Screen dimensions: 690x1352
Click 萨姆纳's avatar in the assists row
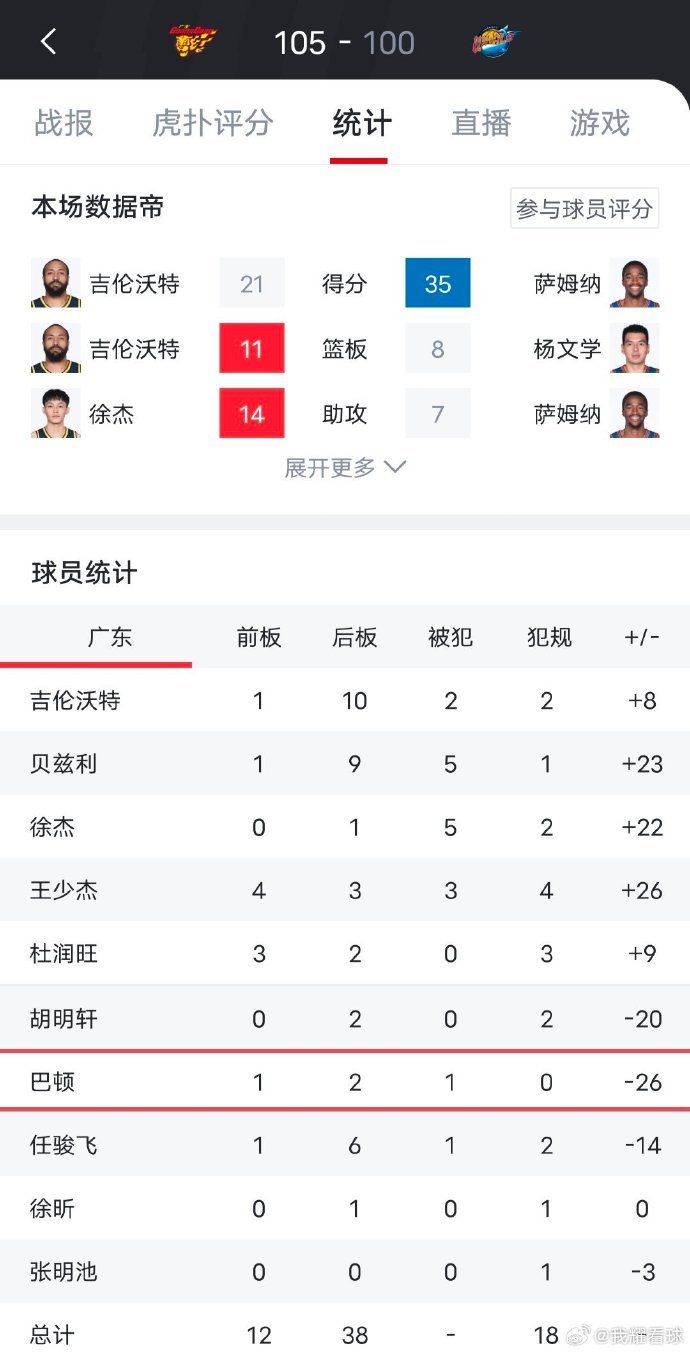point(636,413)
